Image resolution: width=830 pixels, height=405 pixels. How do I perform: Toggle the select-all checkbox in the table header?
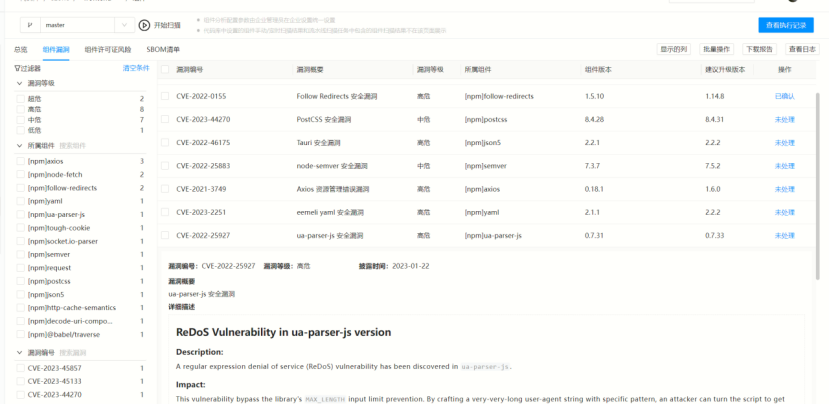pyautogui.click(x=165, y=70)
